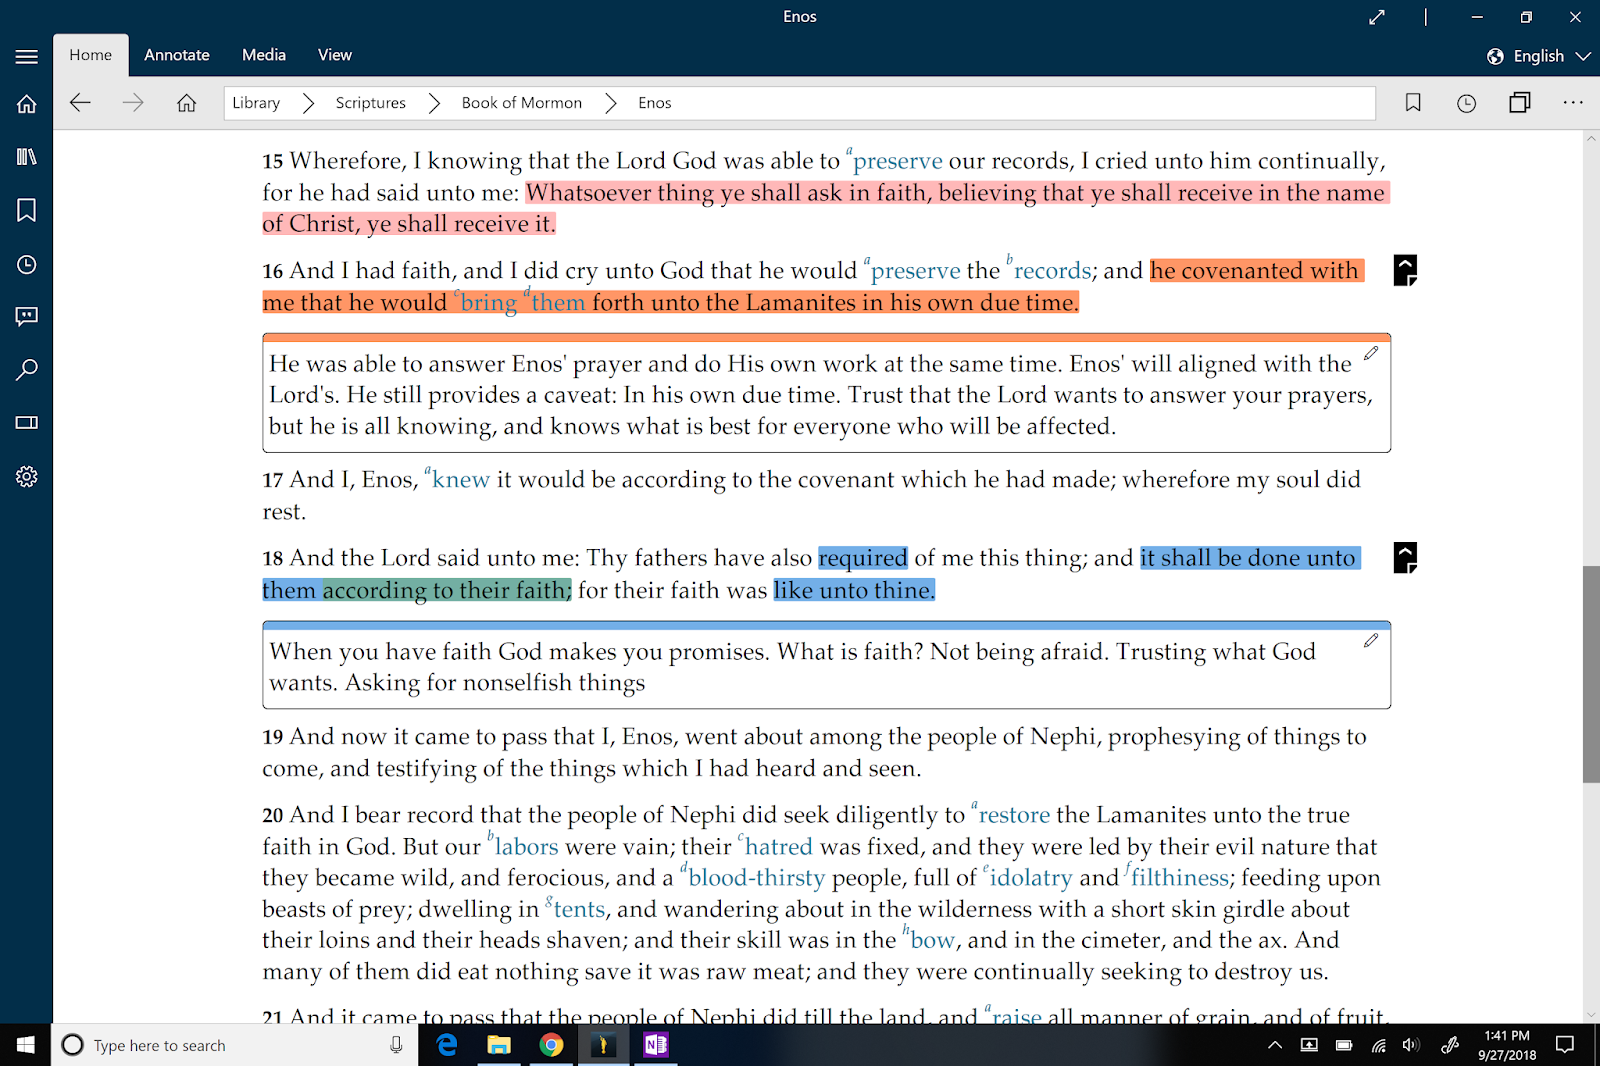Open the taskbar clock showing 1:41 PM
Viewport: 1600px width, 1066px height.
click(1507, 1045)
